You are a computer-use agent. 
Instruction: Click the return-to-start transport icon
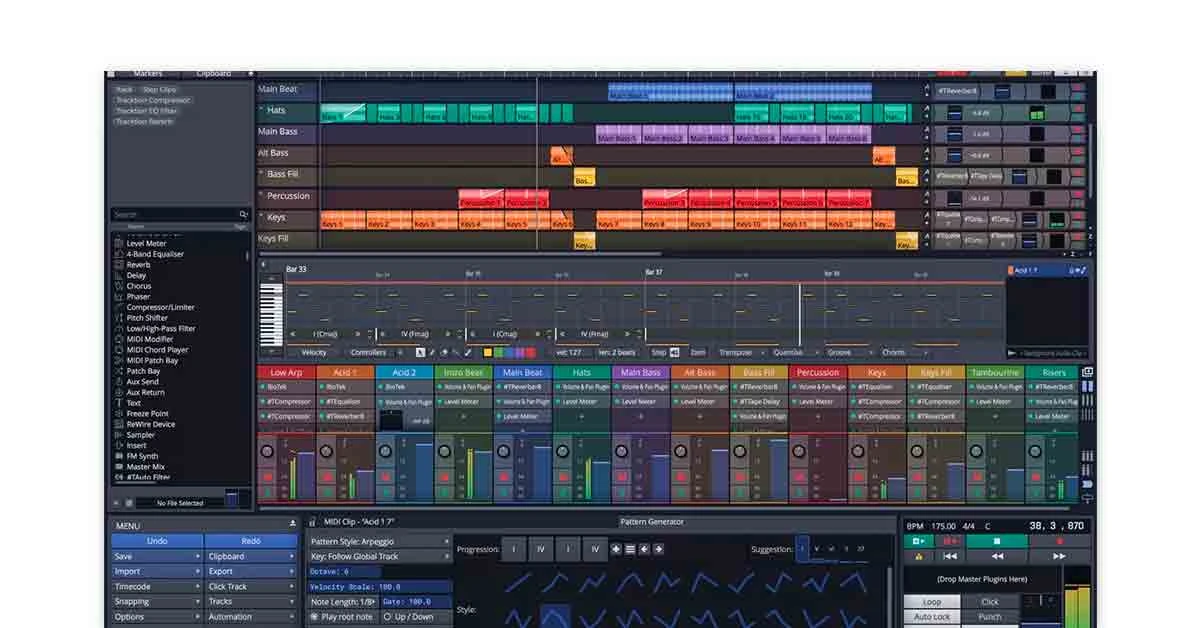[948, 556]
